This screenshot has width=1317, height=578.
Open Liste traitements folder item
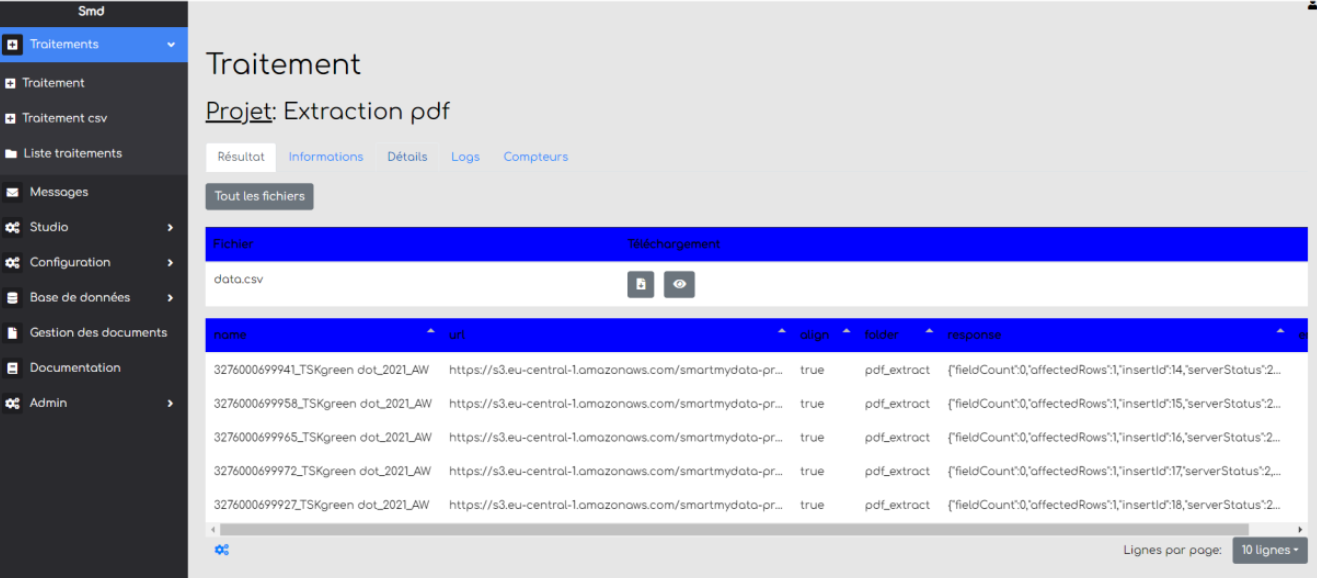tap(72, 153)
